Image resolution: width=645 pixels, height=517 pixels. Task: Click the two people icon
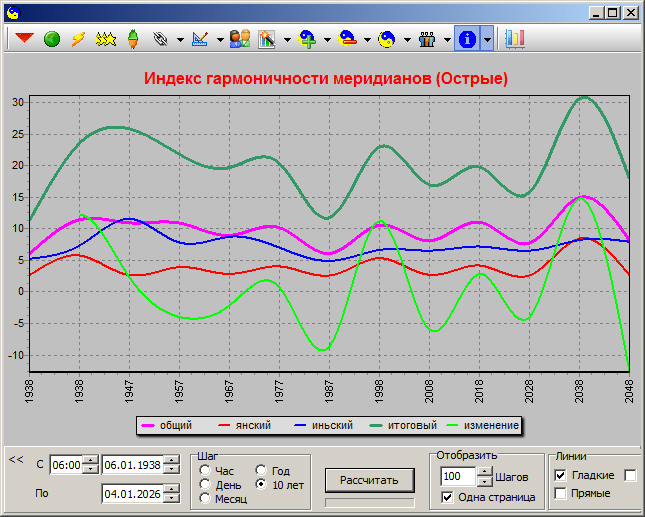point(239,39)
